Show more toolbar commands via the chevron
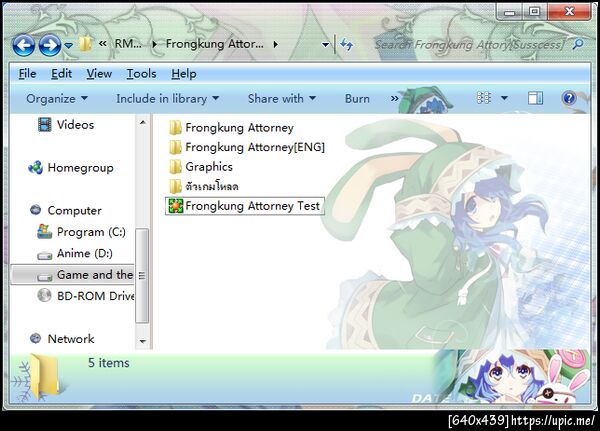This screenshot has height=431, width=600. click(395, 99)
